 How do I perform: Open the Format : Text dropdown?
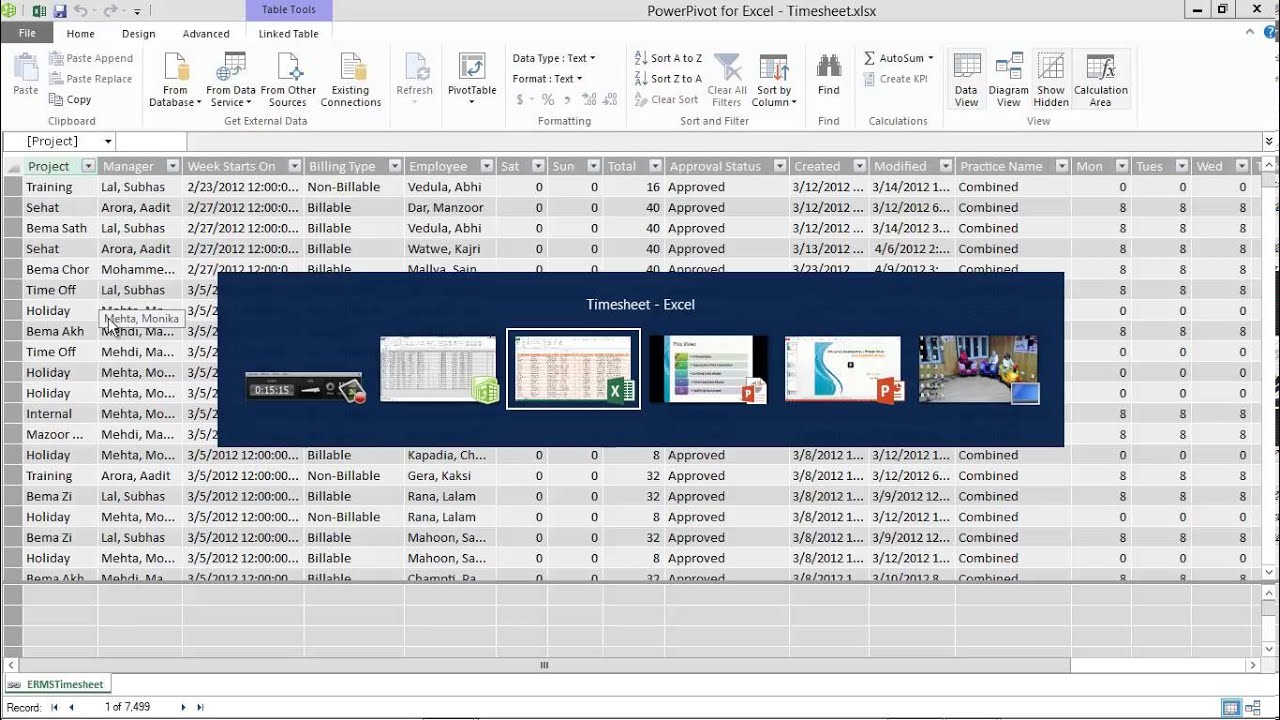pyautogui.click(x=547, y=79)
